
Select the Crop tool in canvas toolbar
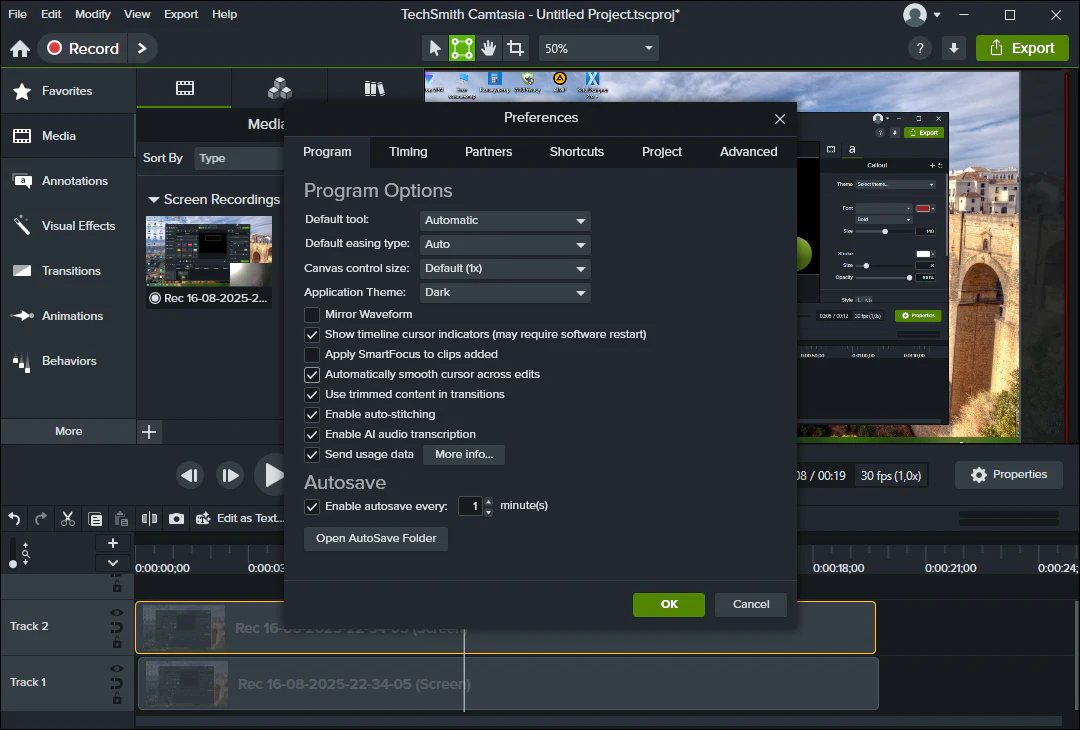pos(515,48)
